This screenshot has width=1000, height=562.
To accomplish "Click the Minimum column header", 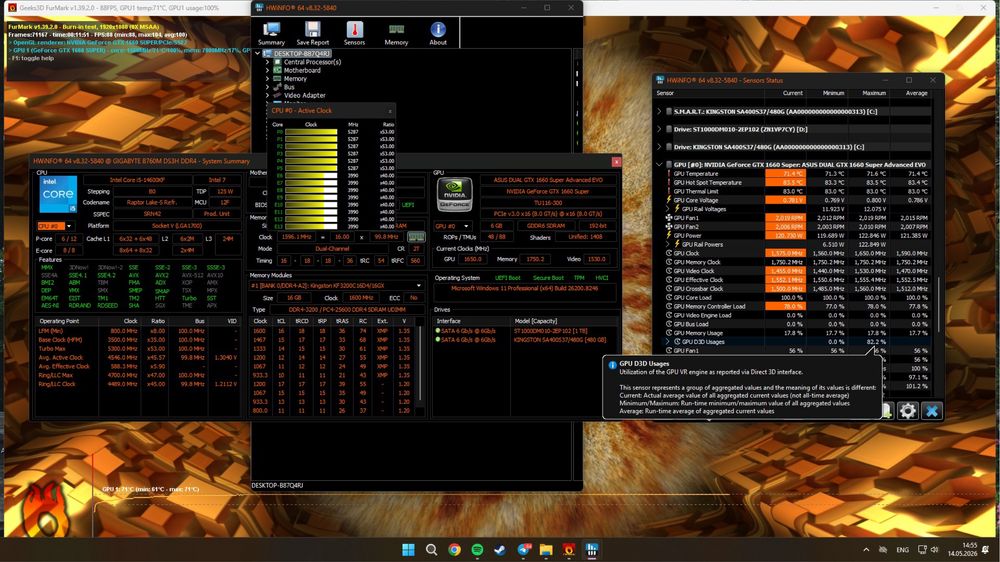I will (x=833, y=93).
